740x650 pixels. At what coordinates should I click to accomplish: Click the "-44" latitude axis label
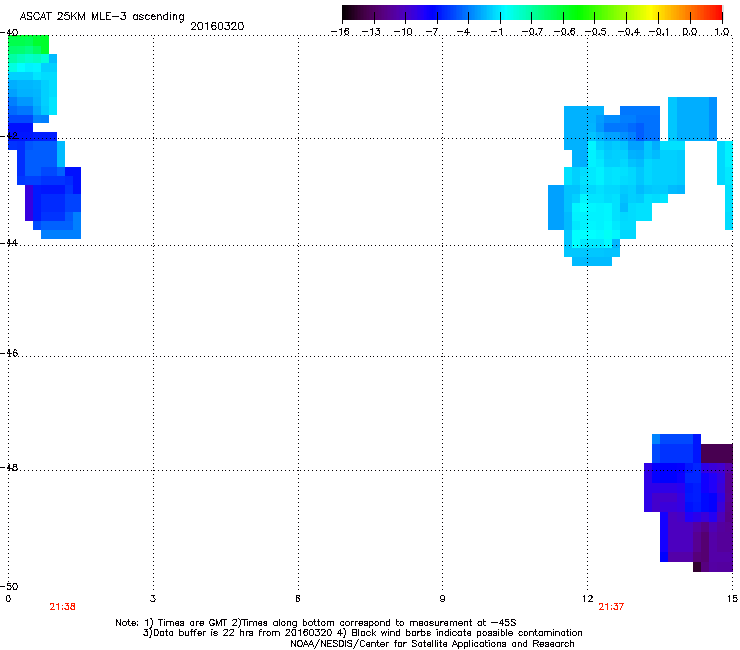click(9, 243)
